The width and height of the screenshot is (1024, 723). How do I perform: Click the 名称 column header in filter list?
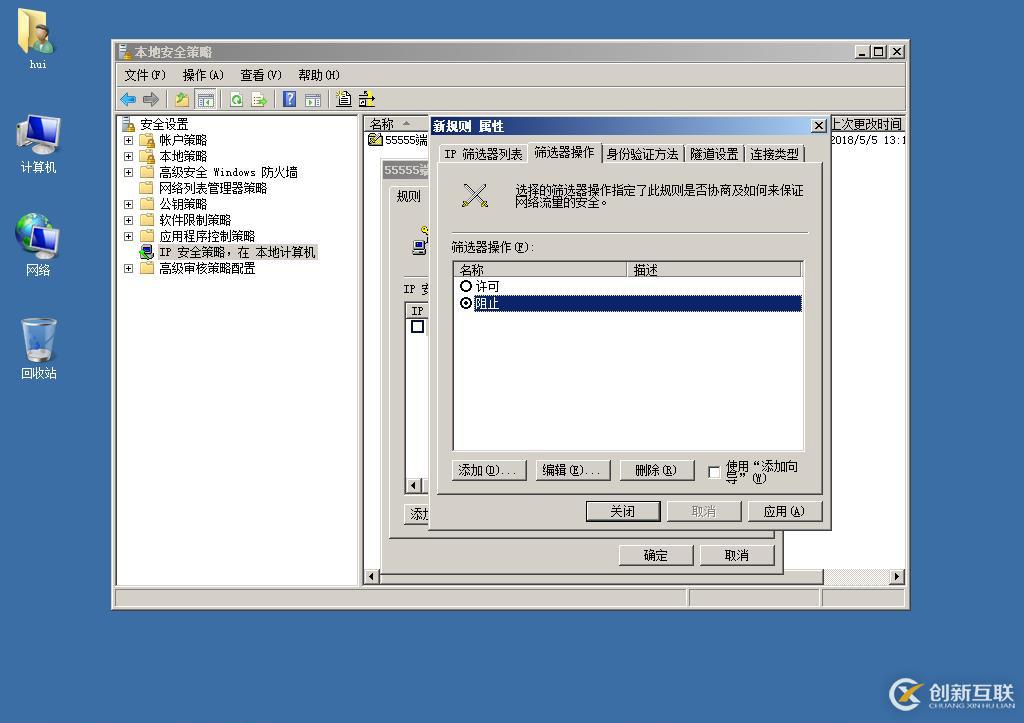pos(540,270)
